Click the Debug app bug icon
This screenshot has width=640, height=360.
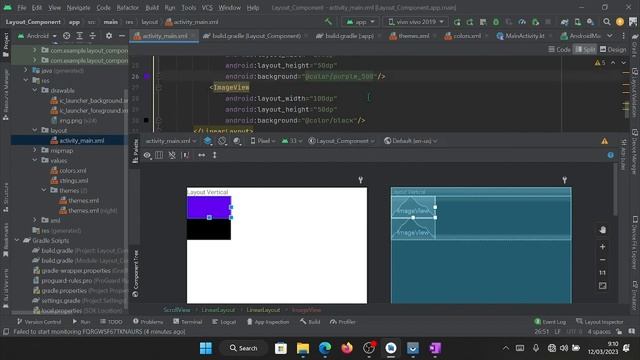tap(496, 22)
